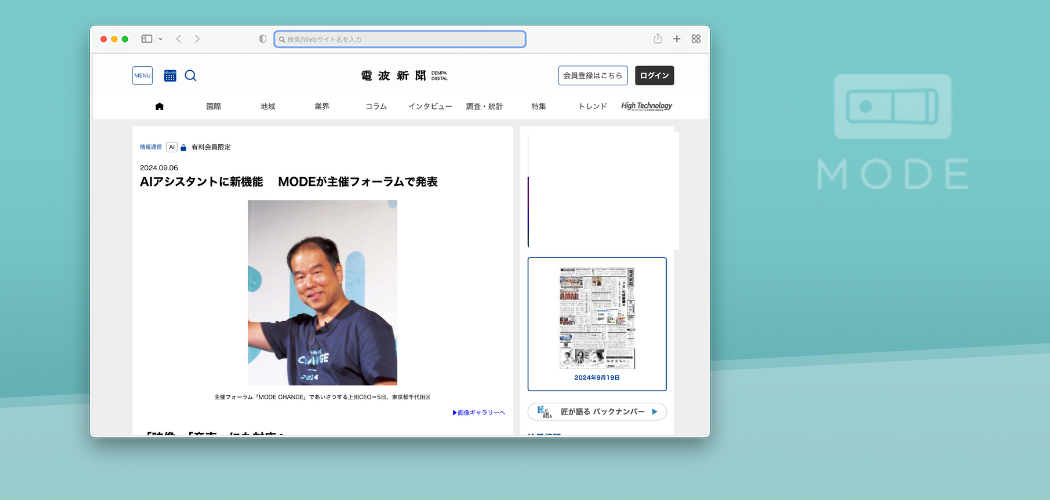
Task: Click the ログイン button
Action: click(654, 75)
